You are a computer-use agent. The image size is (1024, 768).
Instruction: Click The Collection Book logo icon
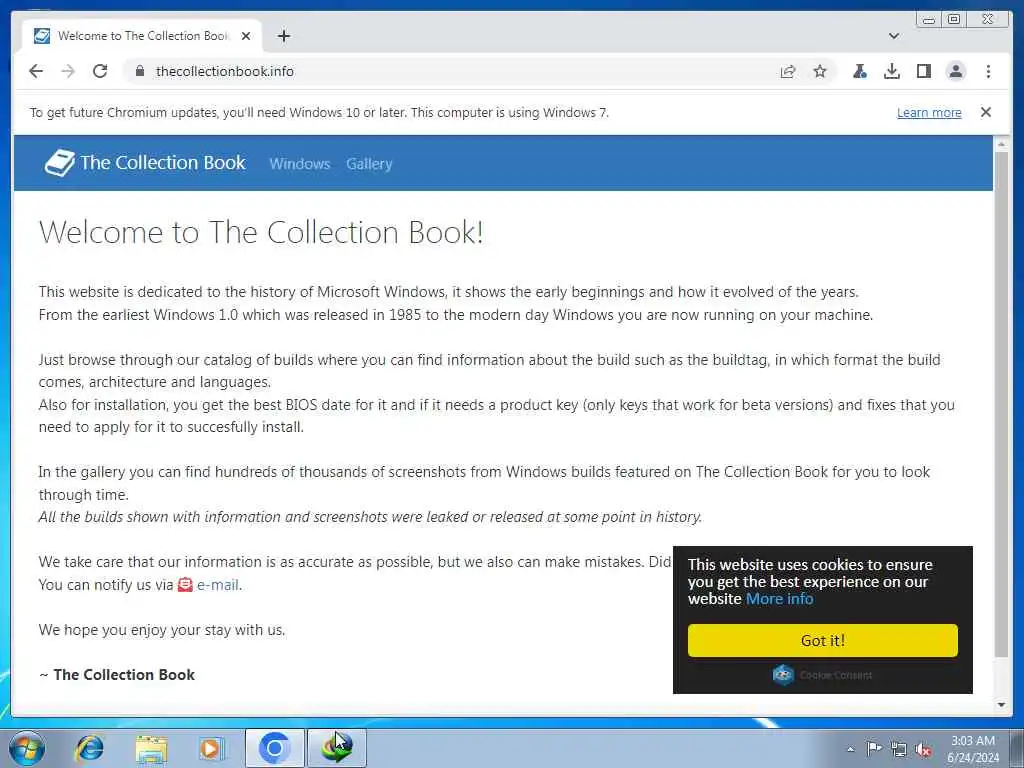(x=59, y=163)
